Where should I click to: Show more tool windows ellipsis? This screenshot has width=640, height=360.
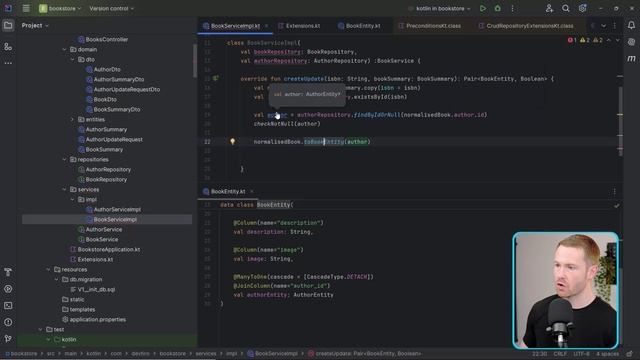[8, 63]
